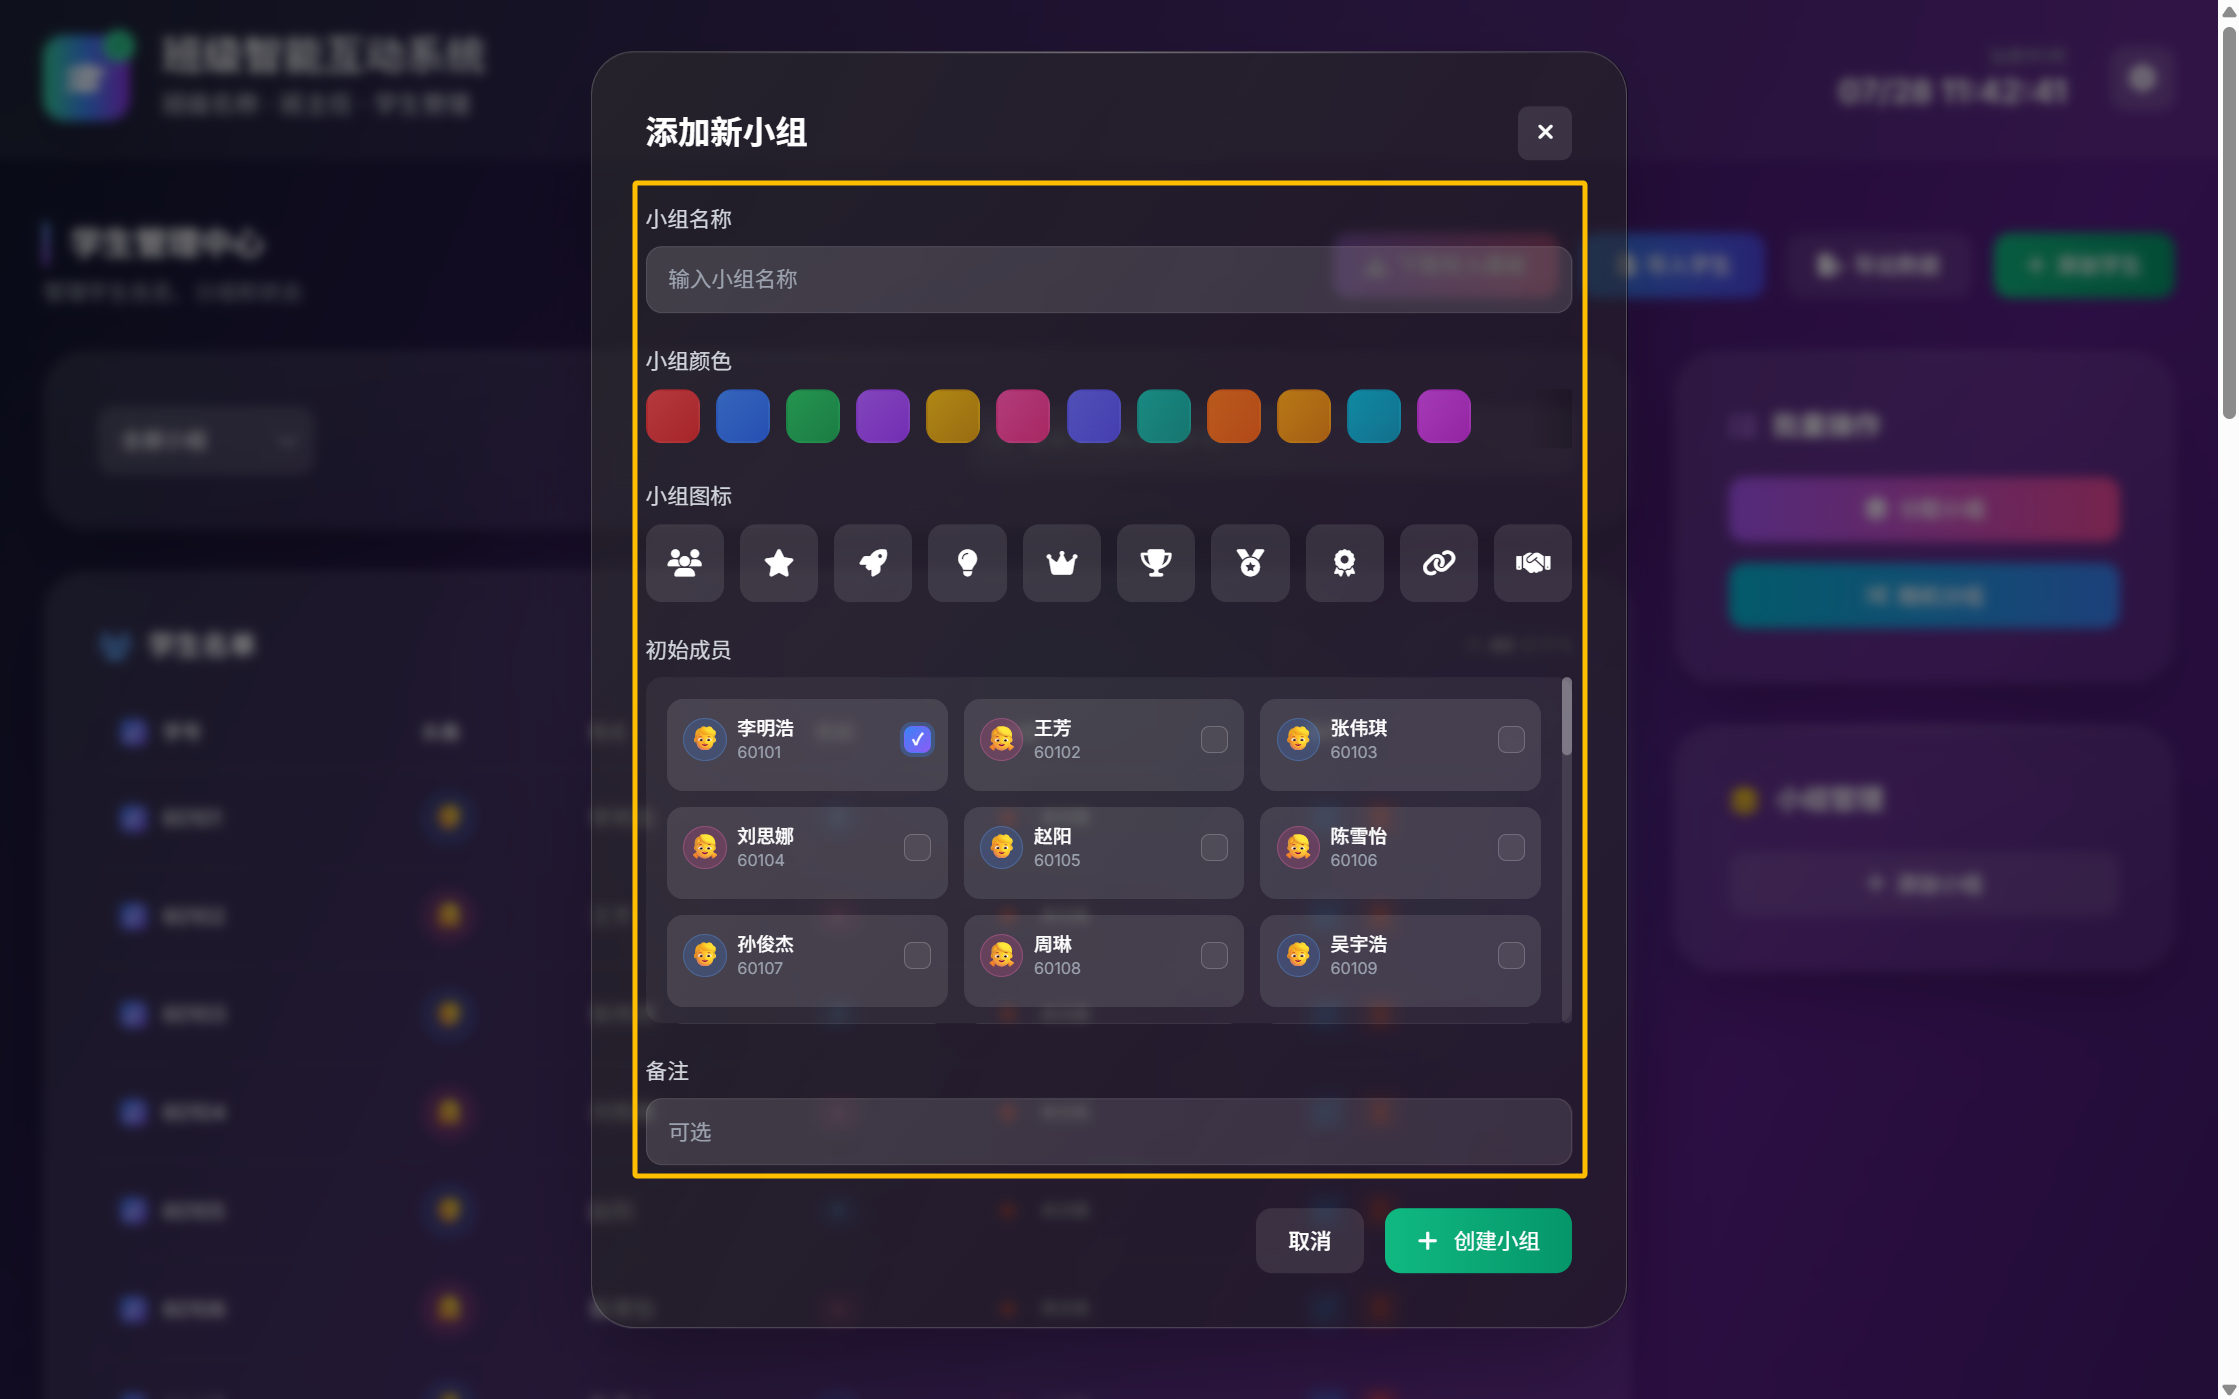Select the rocket group icon
The height and width of the screenshot is (1399, 2239).
tap(872, 563)
